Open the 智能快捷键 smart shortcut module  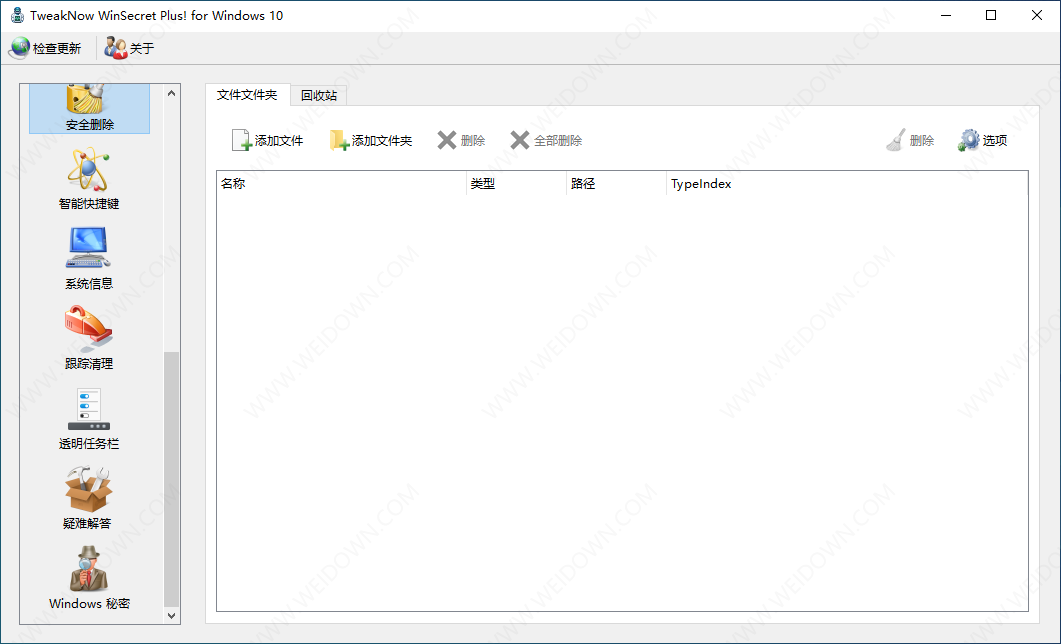click(89, 179)
